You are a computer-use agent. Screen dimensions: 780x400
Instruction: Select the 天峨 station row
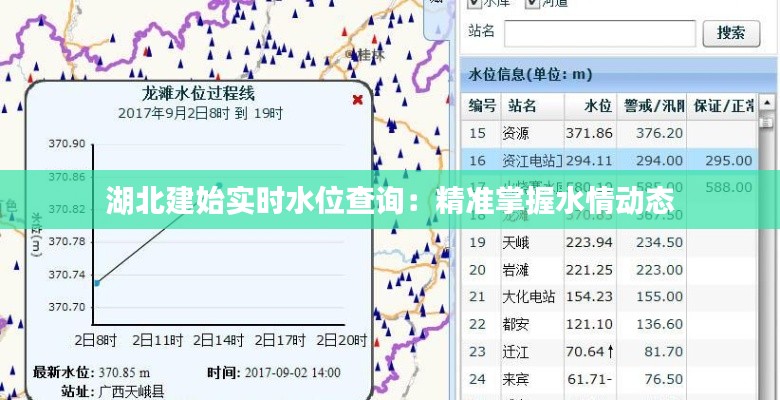point(609,243)
